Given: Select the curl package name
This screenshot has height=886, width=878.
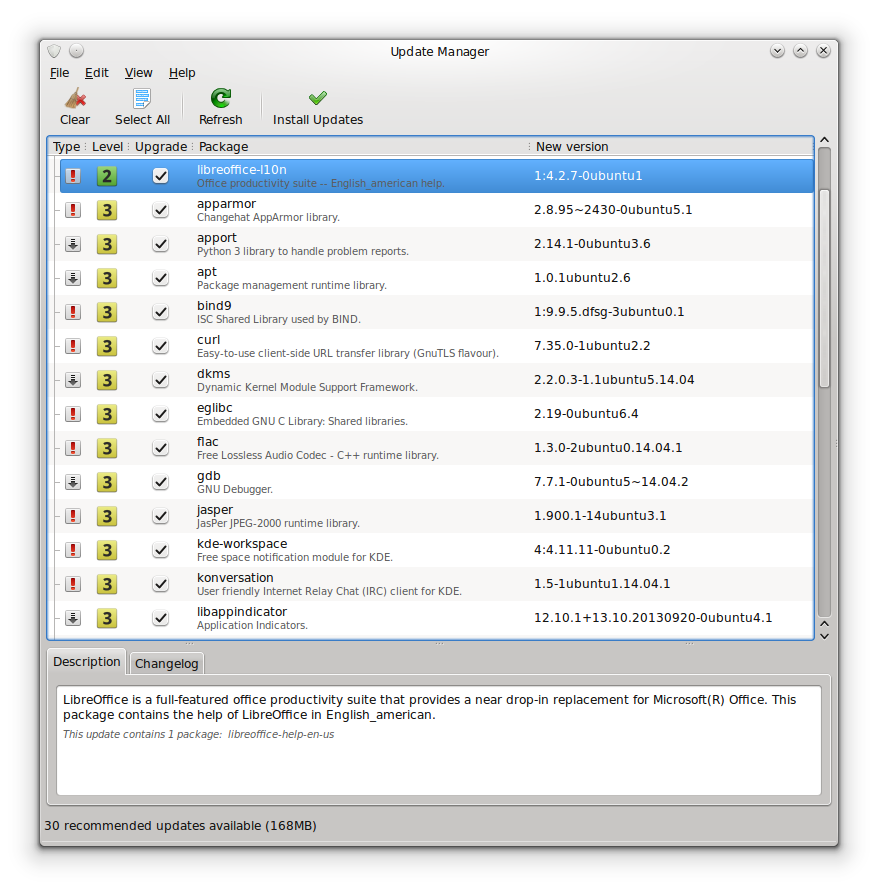Looking at the screenshot, I should [x=208, y=340].
